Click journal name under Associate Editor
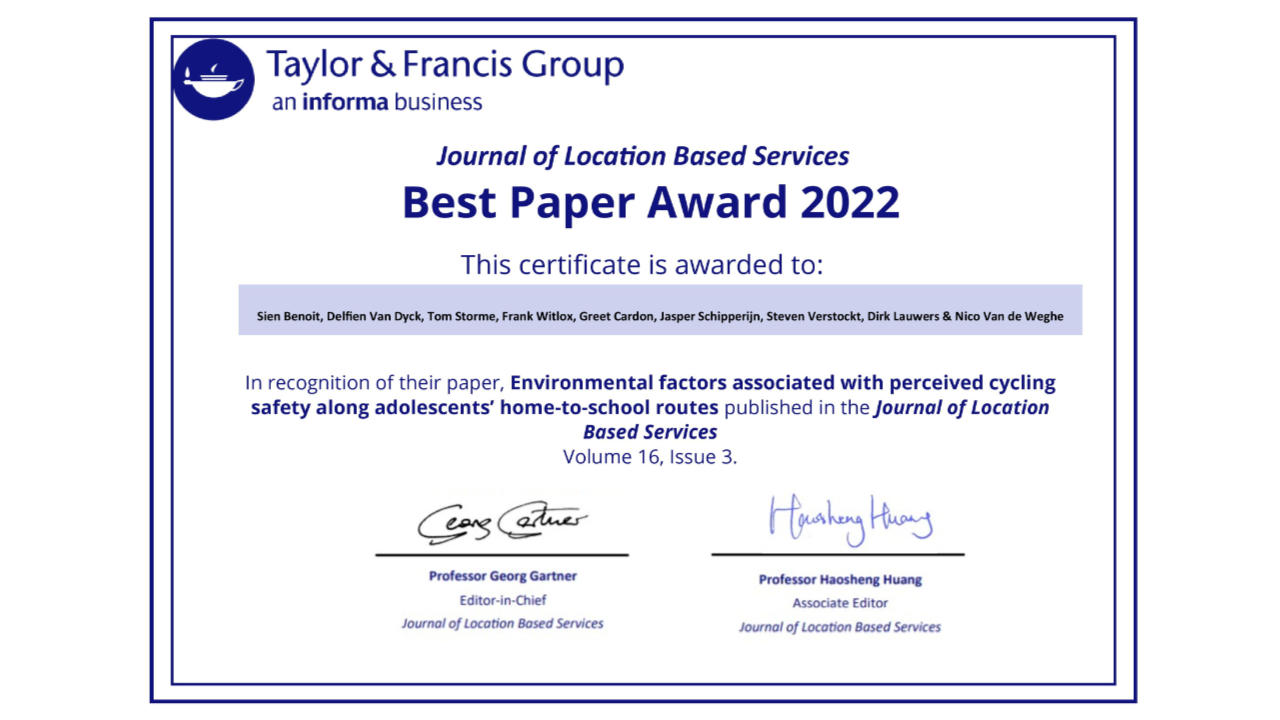This screenshot has height=720, width=1280. [840, 628]
